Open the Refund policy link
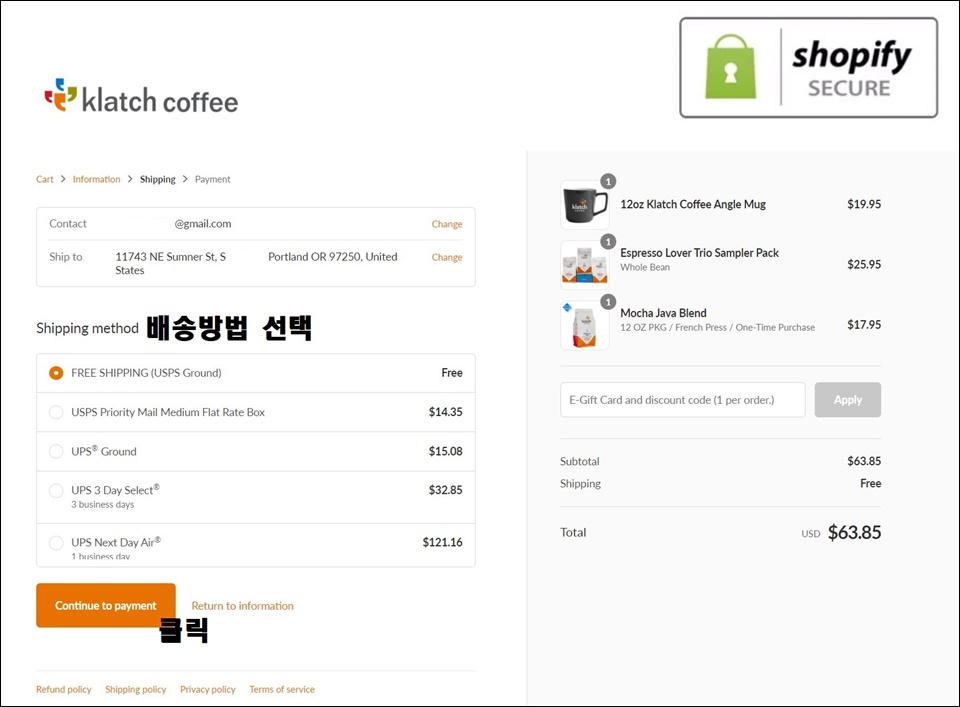 64,689
